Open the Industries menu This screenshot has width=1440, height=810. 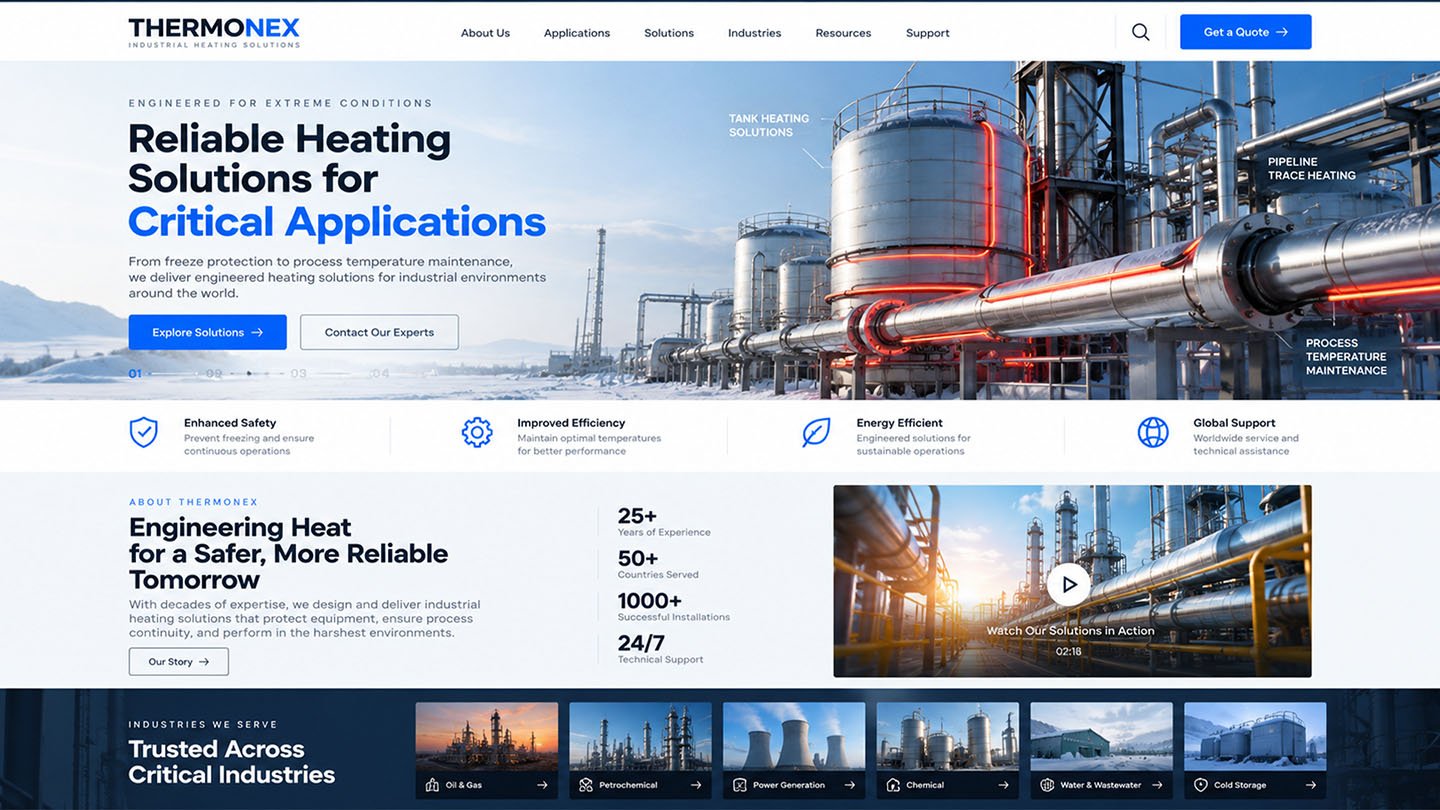coord(755,33)
